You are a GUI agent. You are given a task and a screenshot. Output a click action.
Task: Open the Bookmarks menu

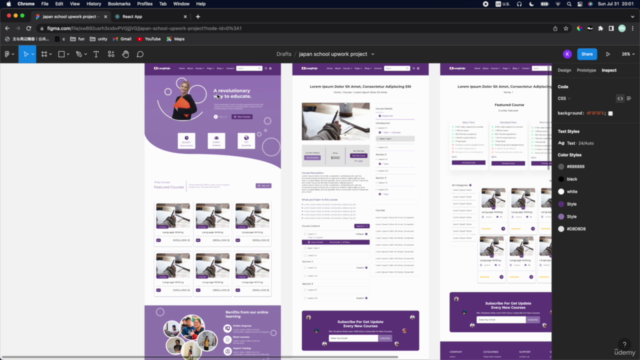(x=119, y=4)
